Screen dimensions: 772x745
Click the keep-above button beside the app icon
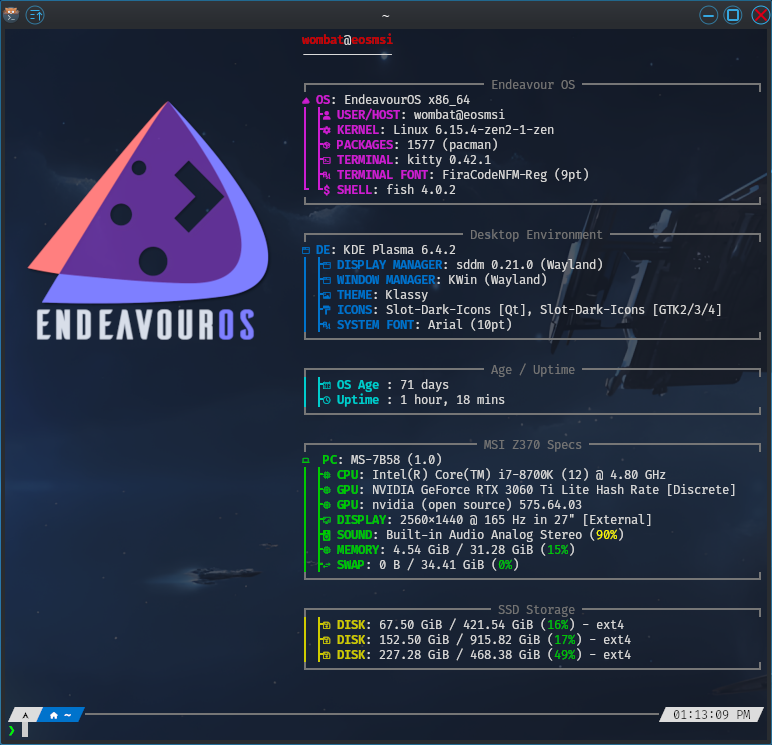click(35, 15)
